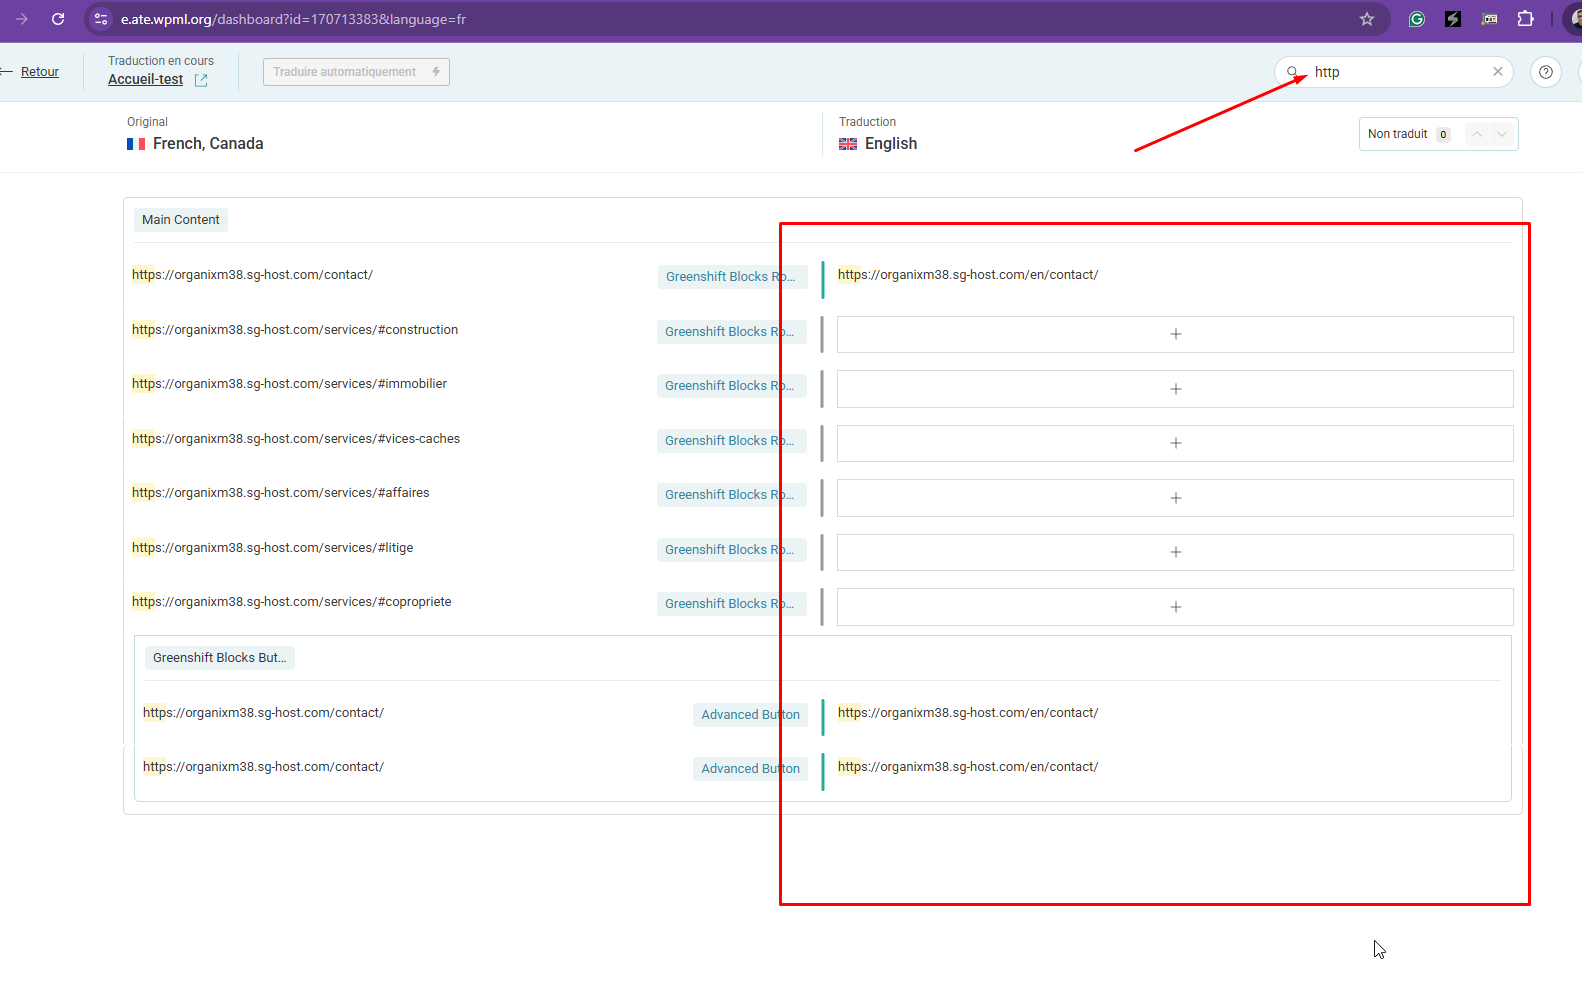1582x985 pixels.
Task: Open Accueil-test in new tab via external link icon
Action: (x=201, y=80)
